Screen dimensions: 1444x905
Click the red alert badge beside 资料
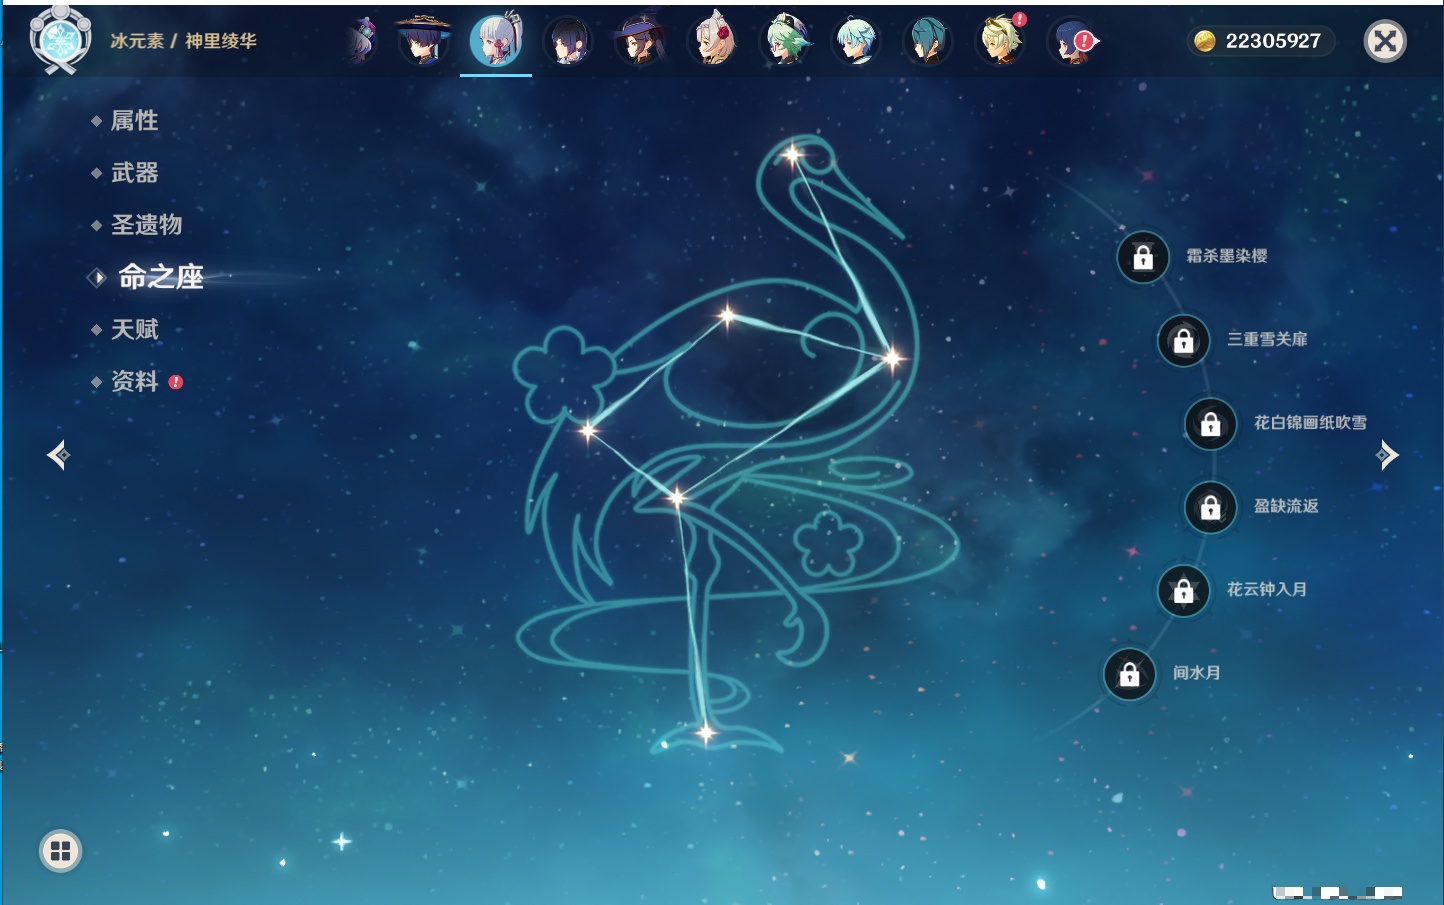pos(176,382)
